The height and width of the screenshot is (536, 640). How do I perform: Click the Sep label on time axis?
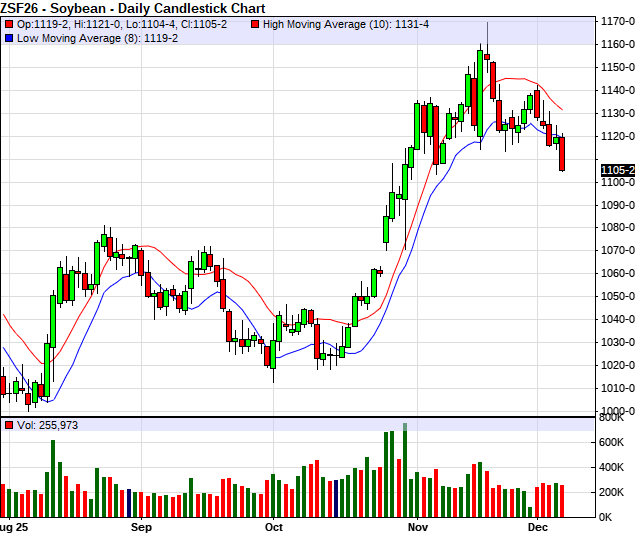[x=141, y=525]
